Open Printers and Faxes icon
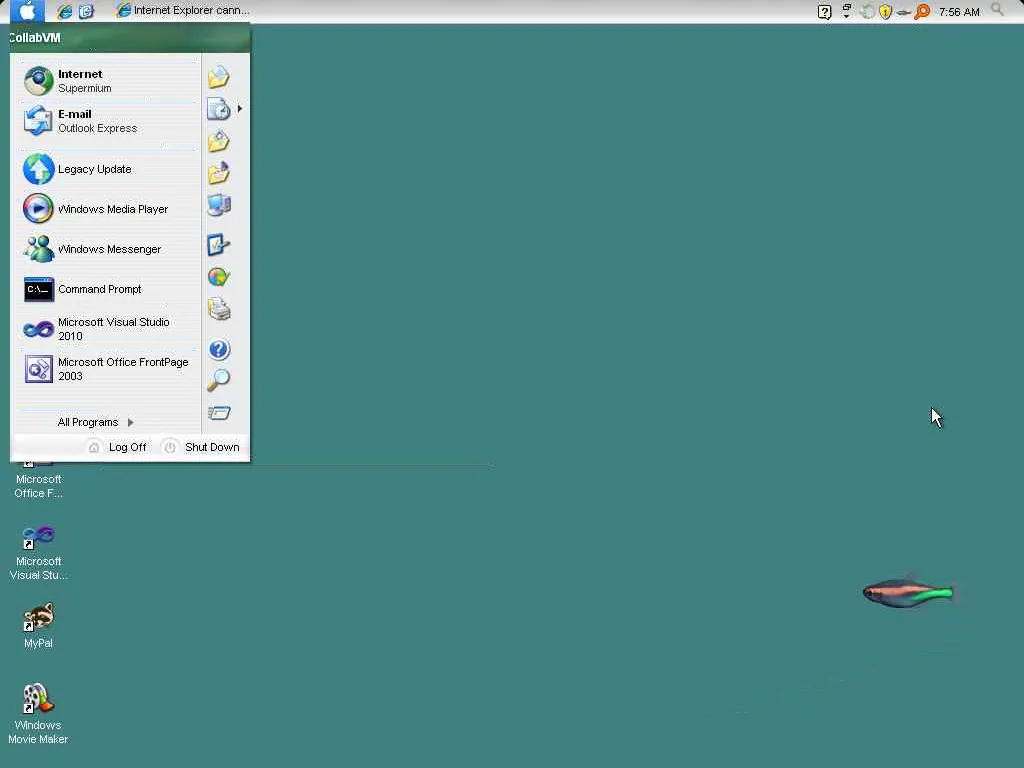This screenshot has height=768, width=1024. point(219,309)
